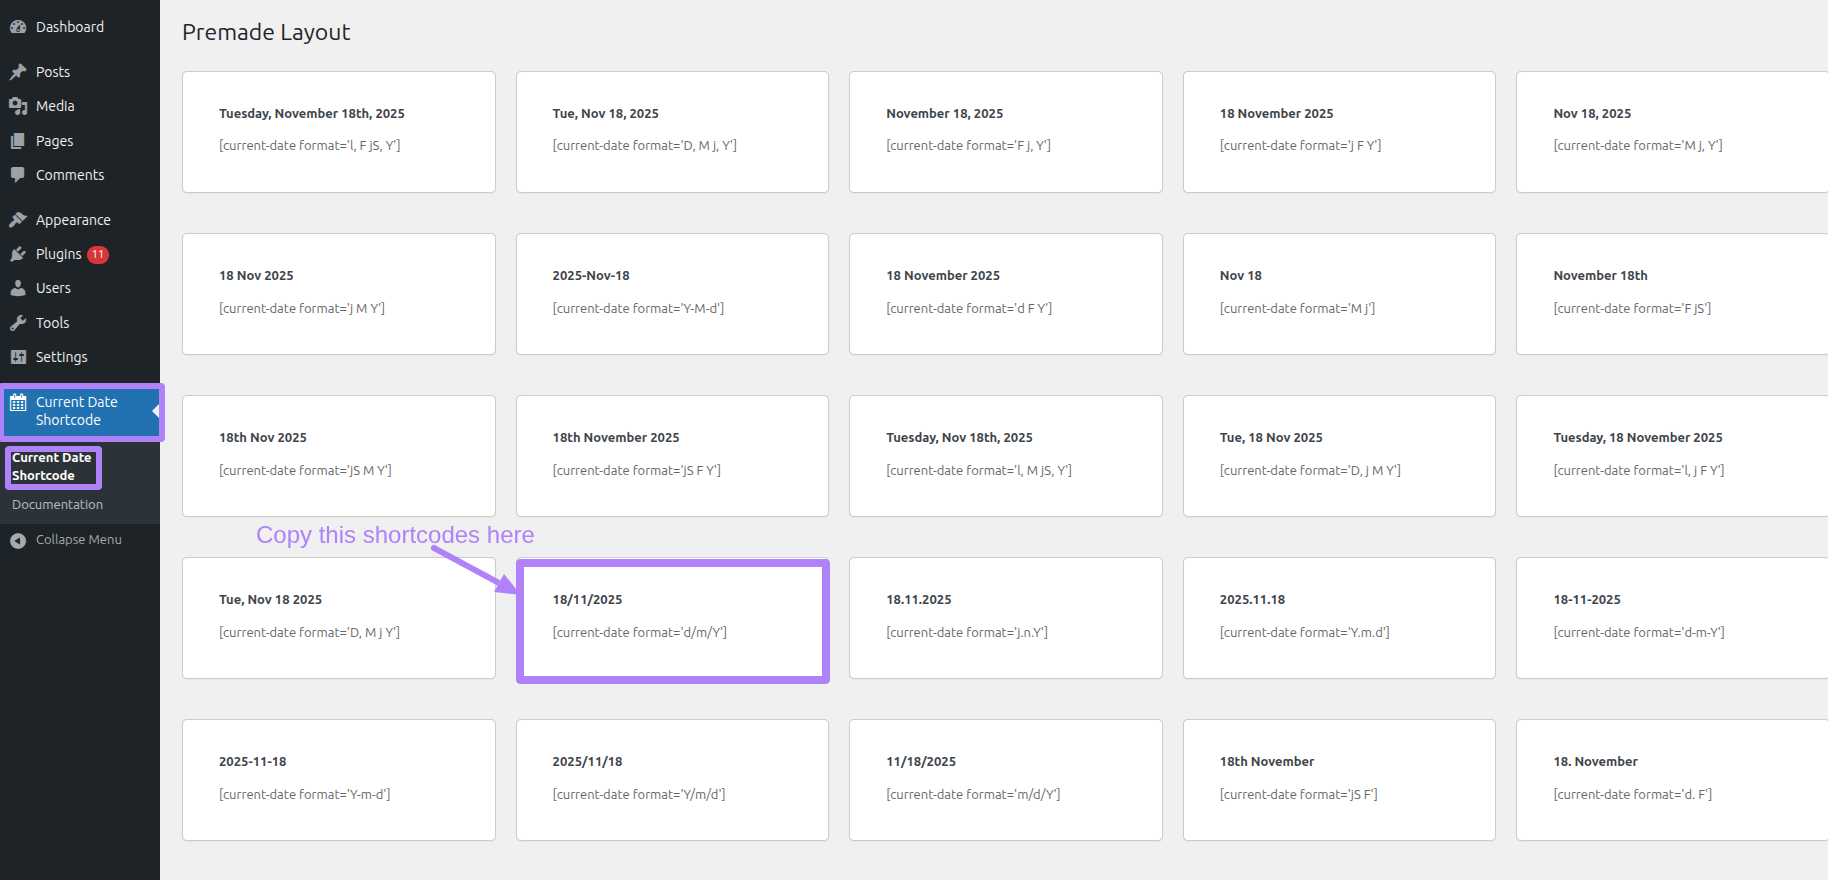1828x880 pixels.
Task: Open the Plugins menu item
Action: tap(58, 254)
